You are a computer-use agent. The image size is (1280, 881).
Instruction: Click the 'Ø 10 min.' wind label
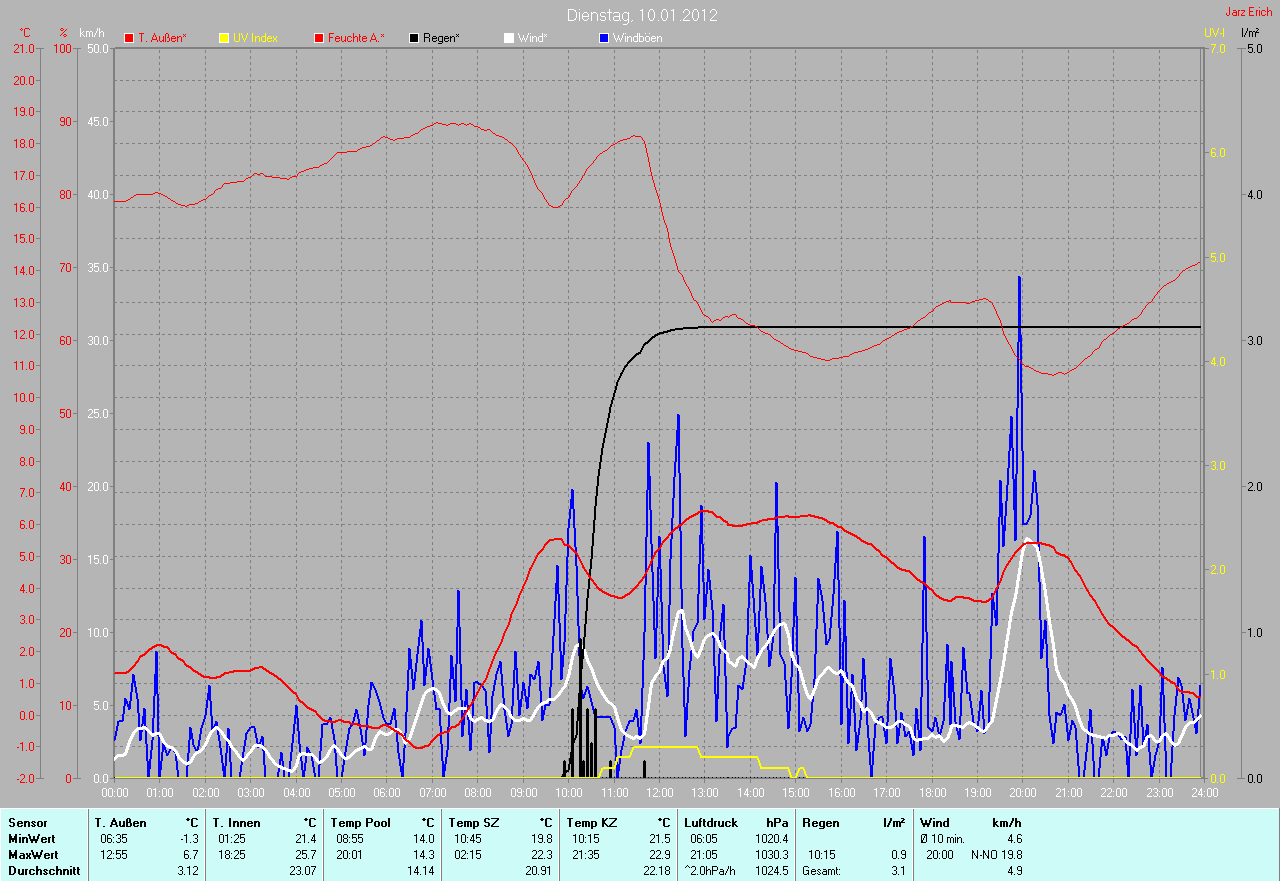click(944, 839)
